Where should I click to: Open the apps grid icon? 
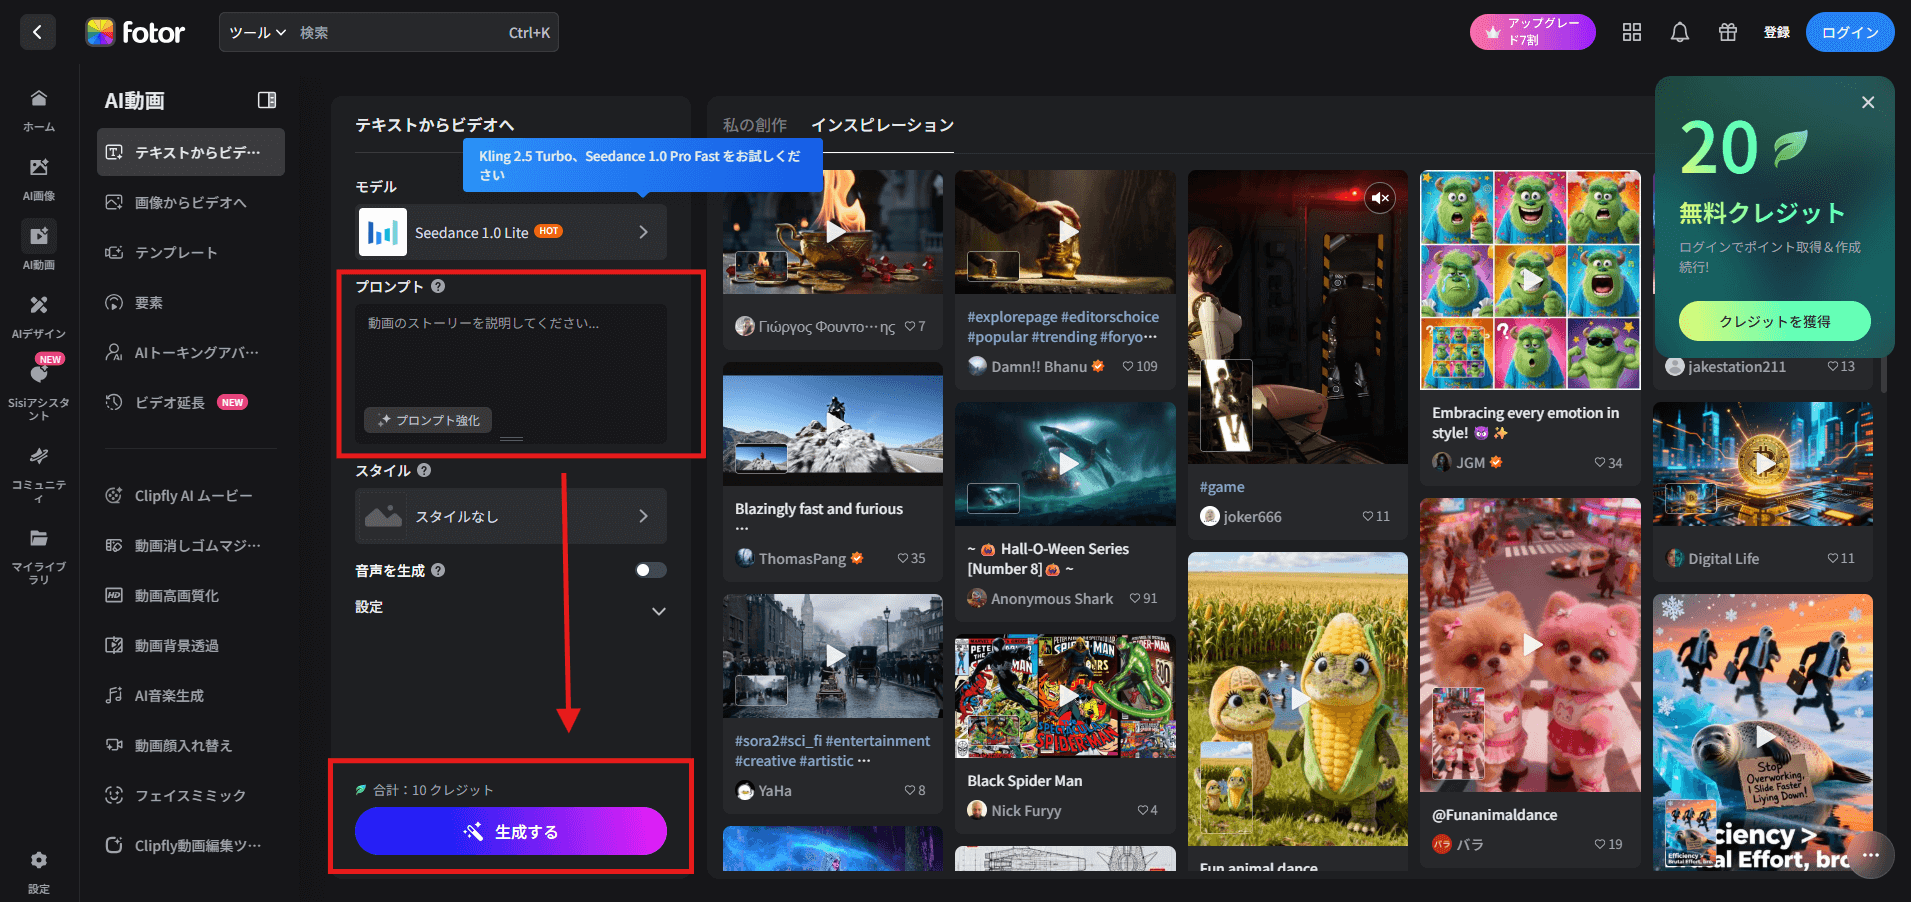(x=1632, y=33)
